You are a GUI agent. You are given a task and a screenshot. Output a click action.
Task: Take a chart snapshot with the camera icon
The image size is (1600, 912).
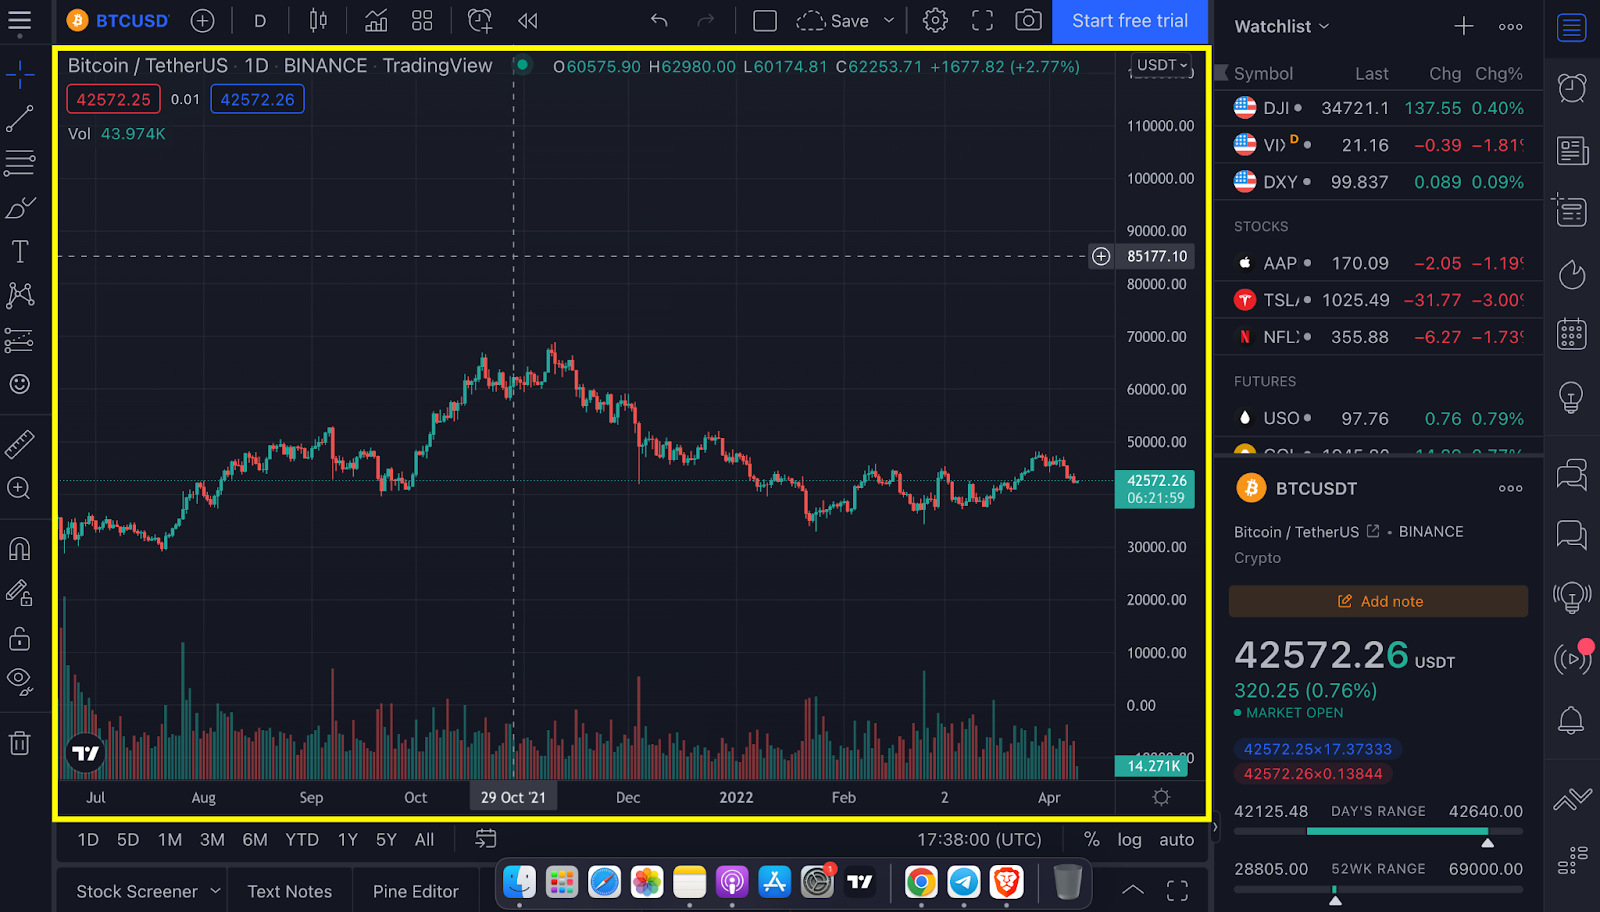point(1029,20)
